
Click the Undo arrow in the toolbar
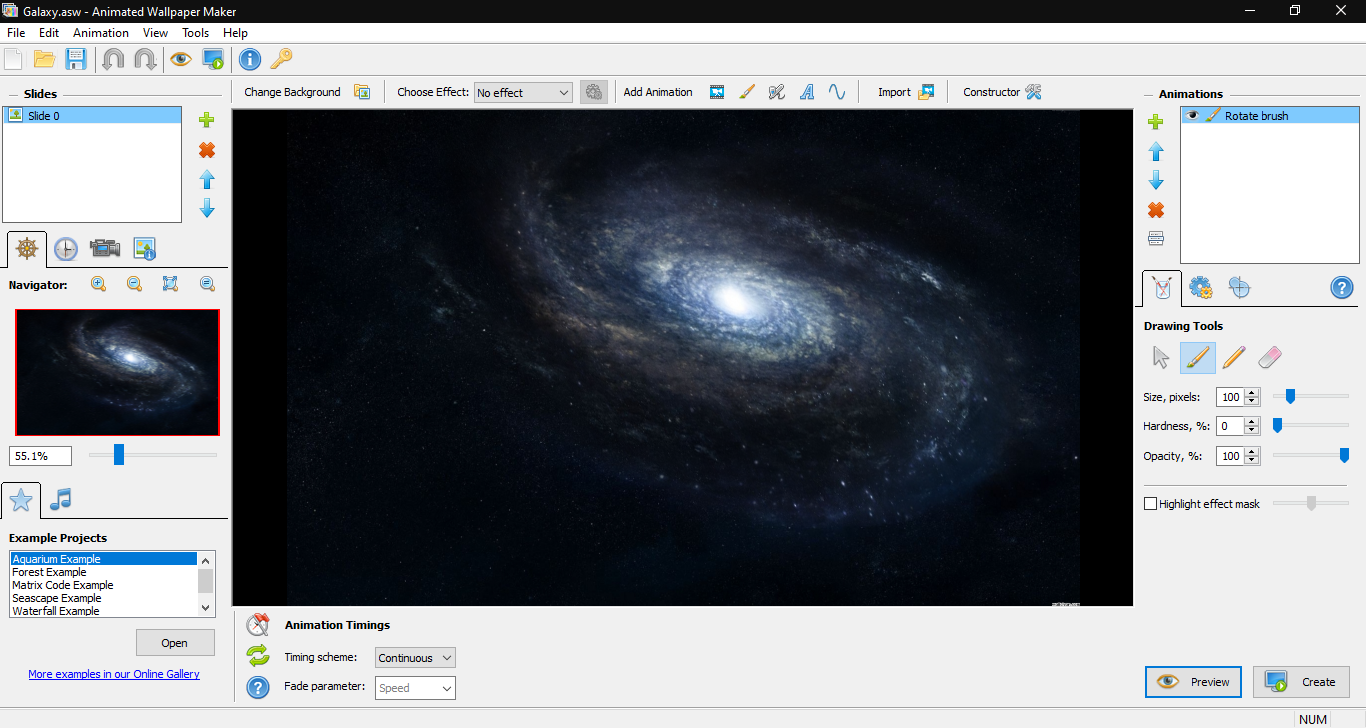(114, 58)
